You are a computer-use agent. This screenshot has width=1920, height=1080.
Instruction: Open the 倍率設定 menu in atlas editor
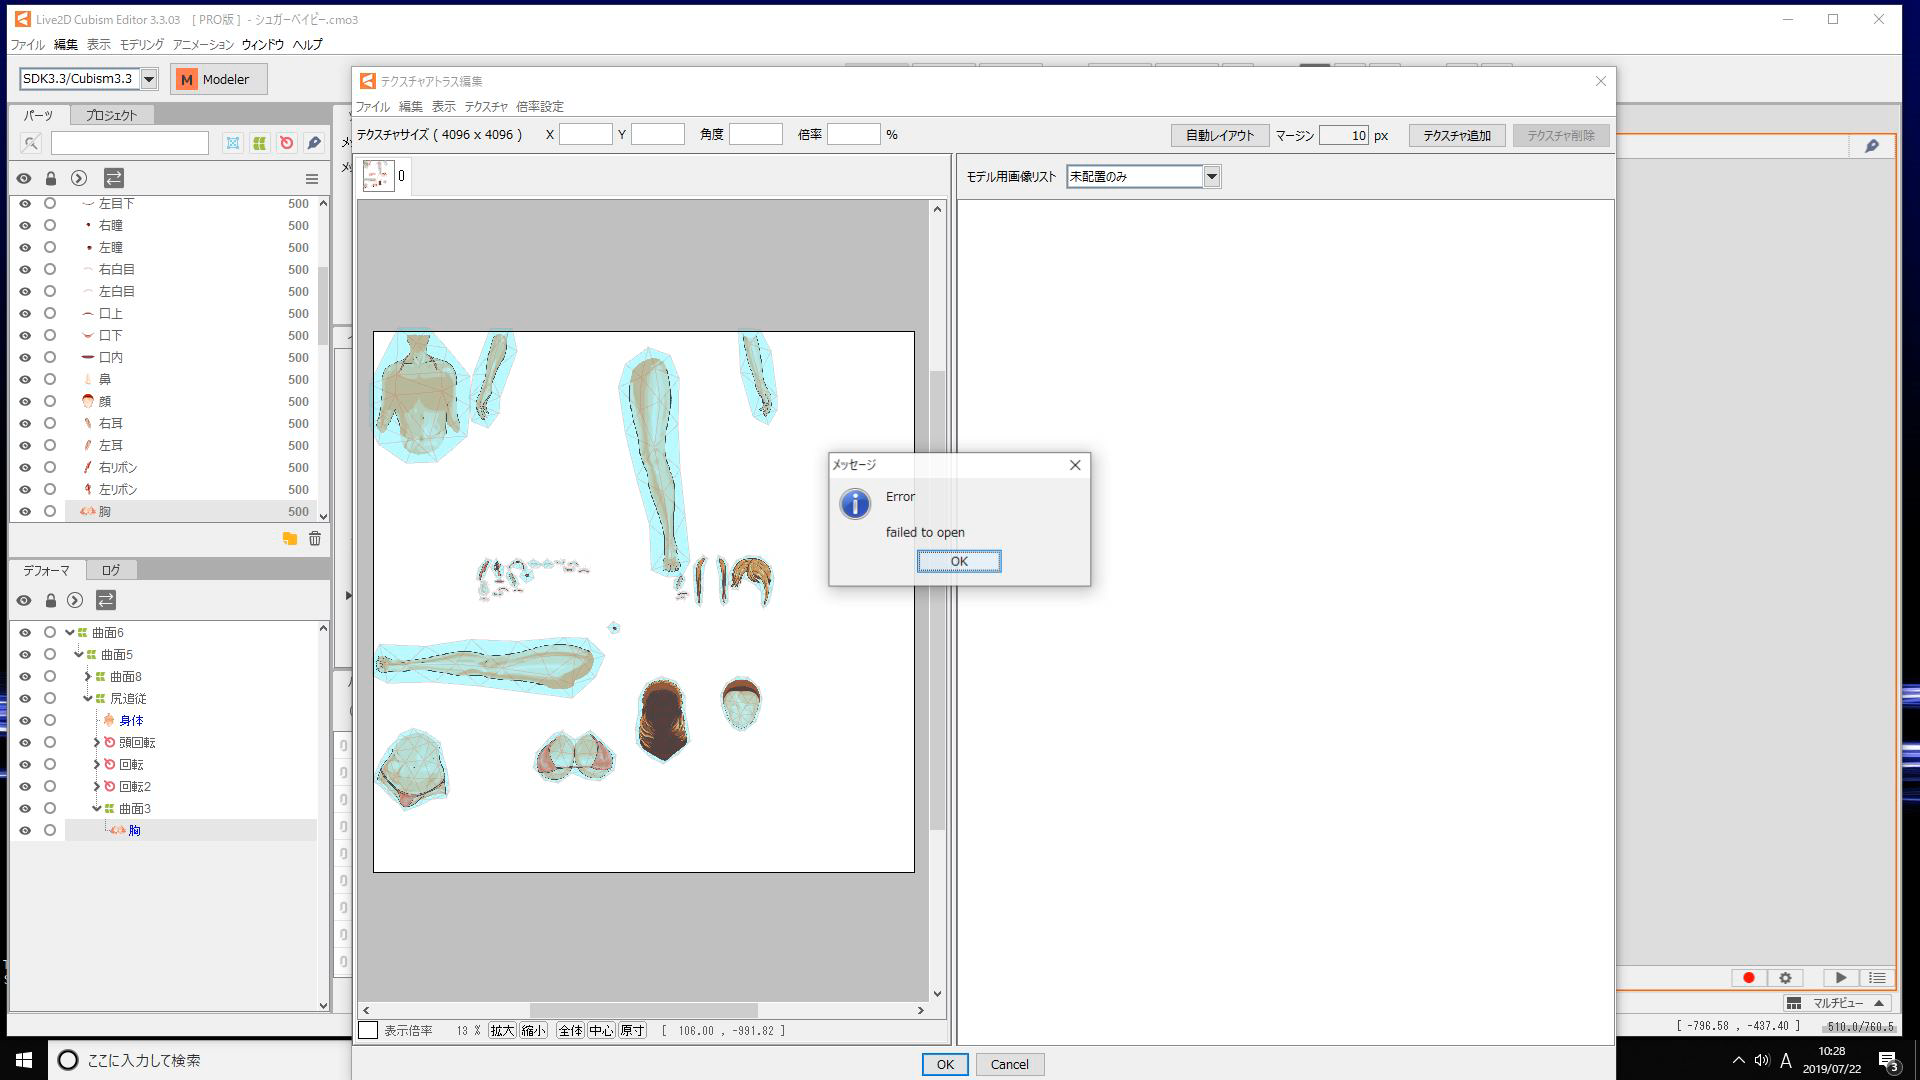pyautogui.click(x=540, y=106)
